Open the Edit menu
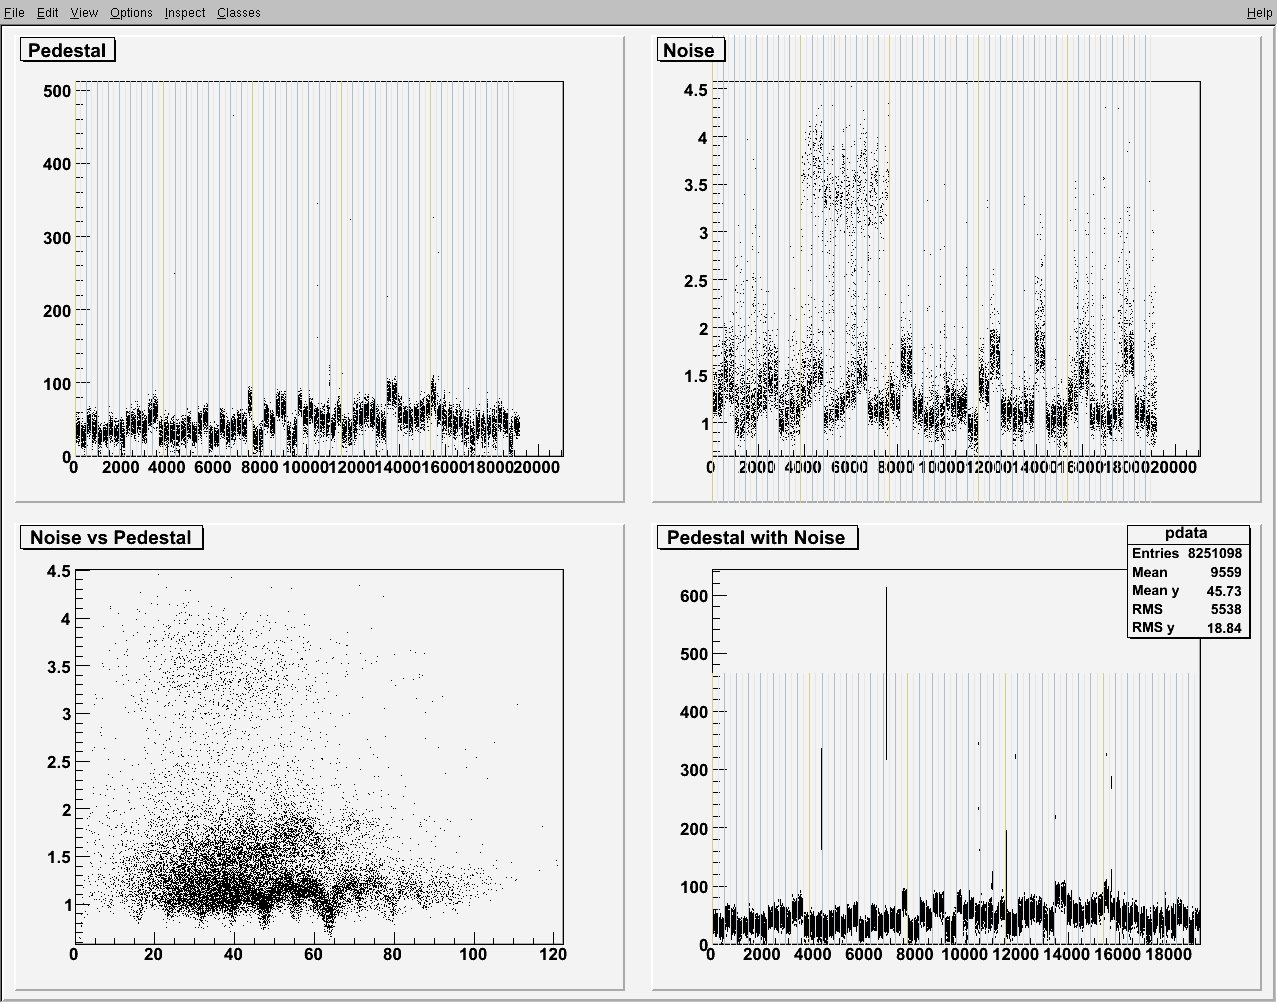This screenshot has height=1003, width=1277. pos(48,12)
